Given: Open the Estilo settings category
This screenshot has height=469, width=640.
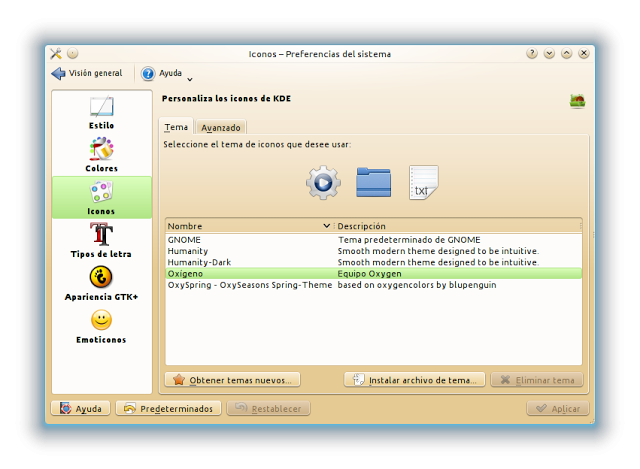Looking at the screenshot, I should (101, 112).
